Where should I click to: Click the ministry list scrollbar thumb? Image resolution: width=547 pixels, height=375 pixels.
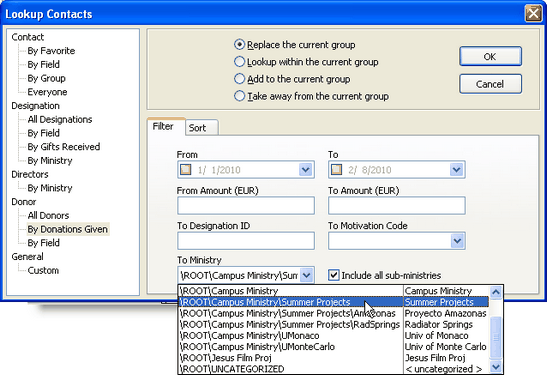496,337
